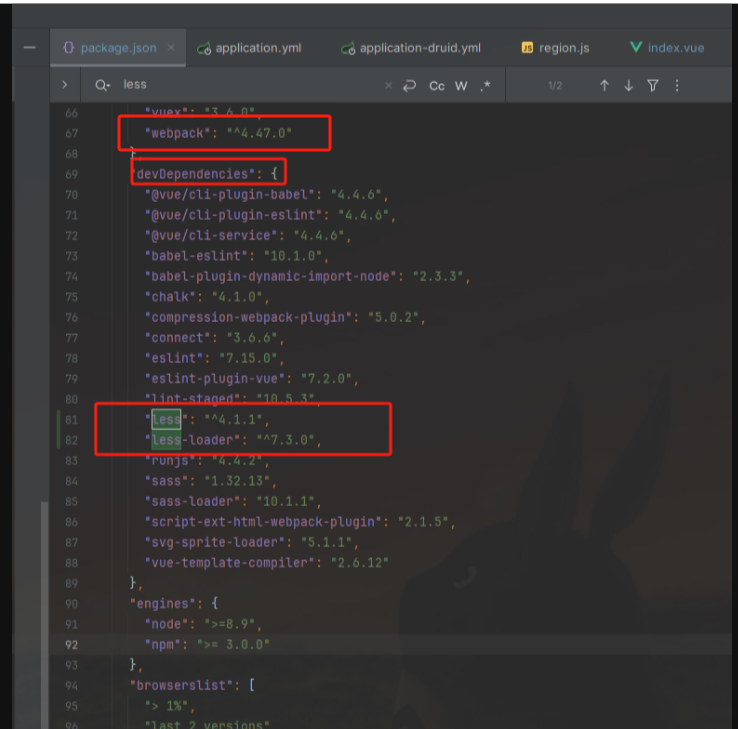Viewport: 738px width, 729px height.
Task: Click "babel-plugin-dynamic-import-node" entry
Action: (271, 277)
